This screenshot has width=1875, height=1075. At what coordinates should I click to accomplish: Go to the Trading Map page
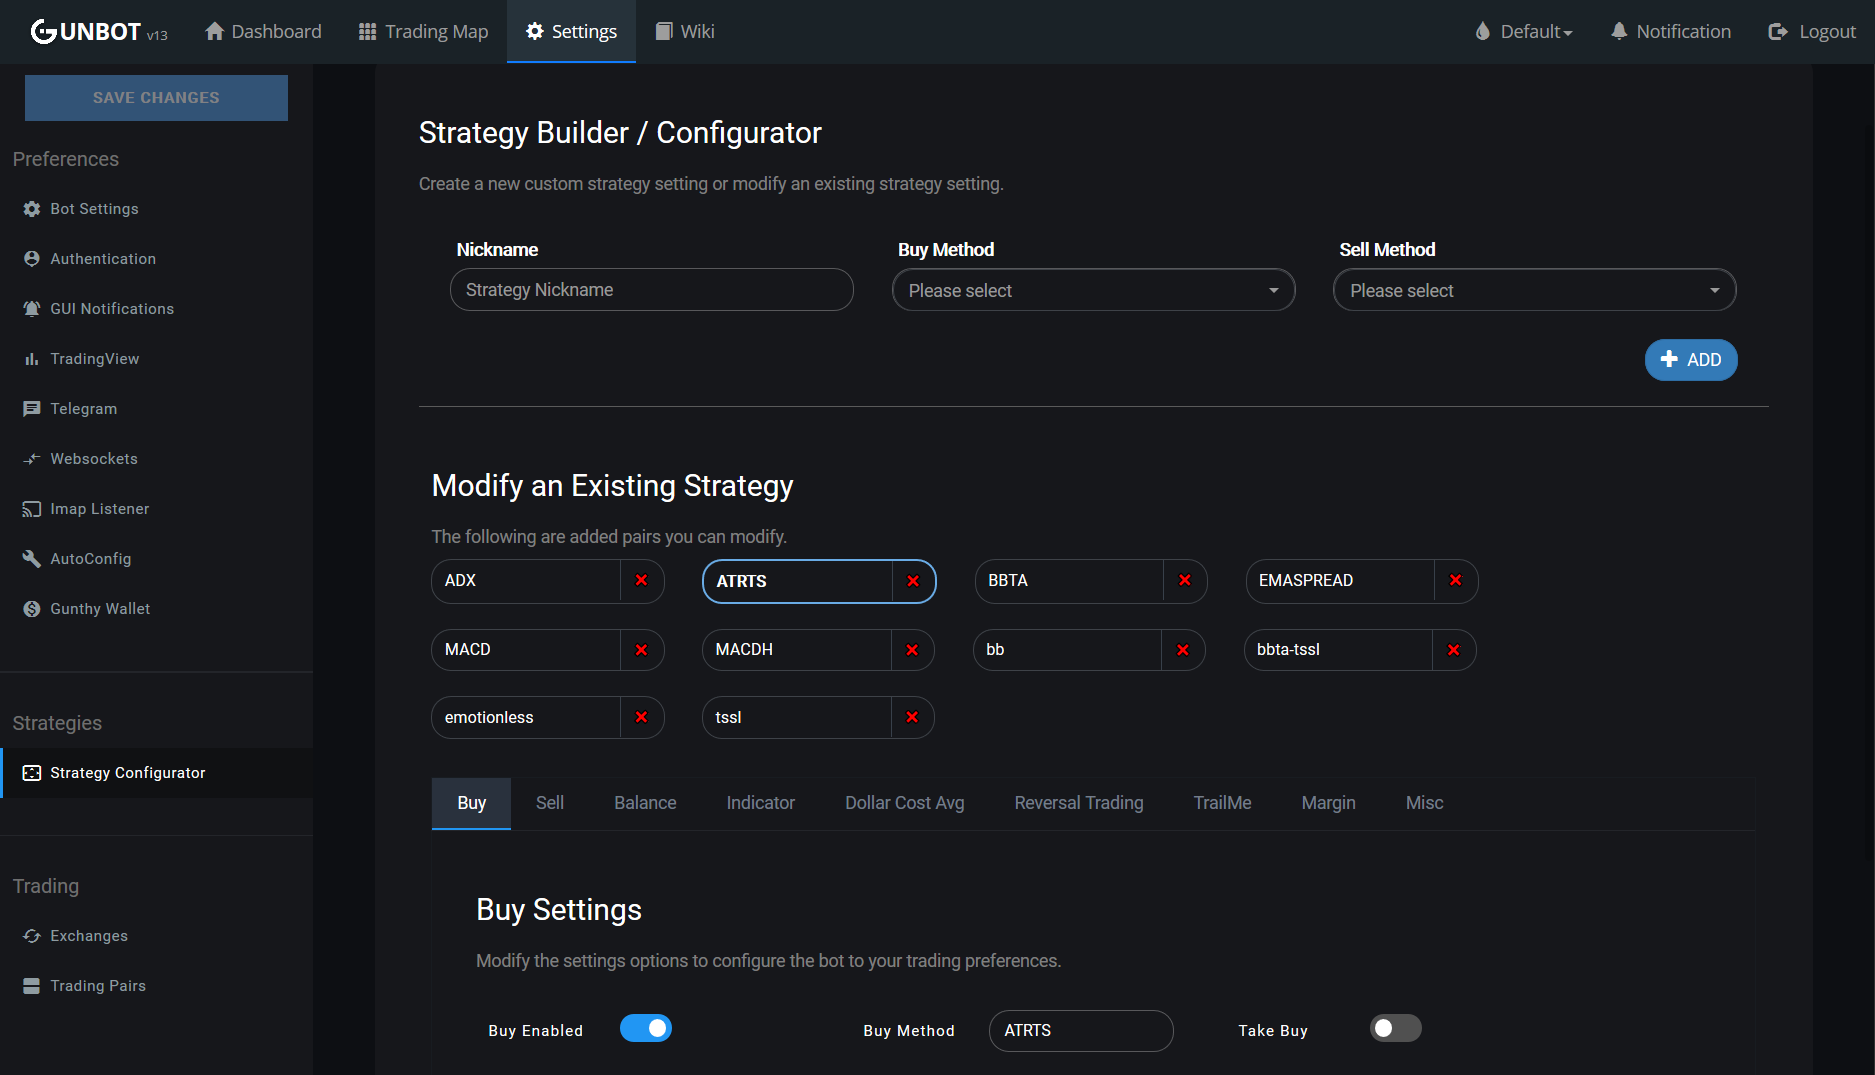coord(424,32)
